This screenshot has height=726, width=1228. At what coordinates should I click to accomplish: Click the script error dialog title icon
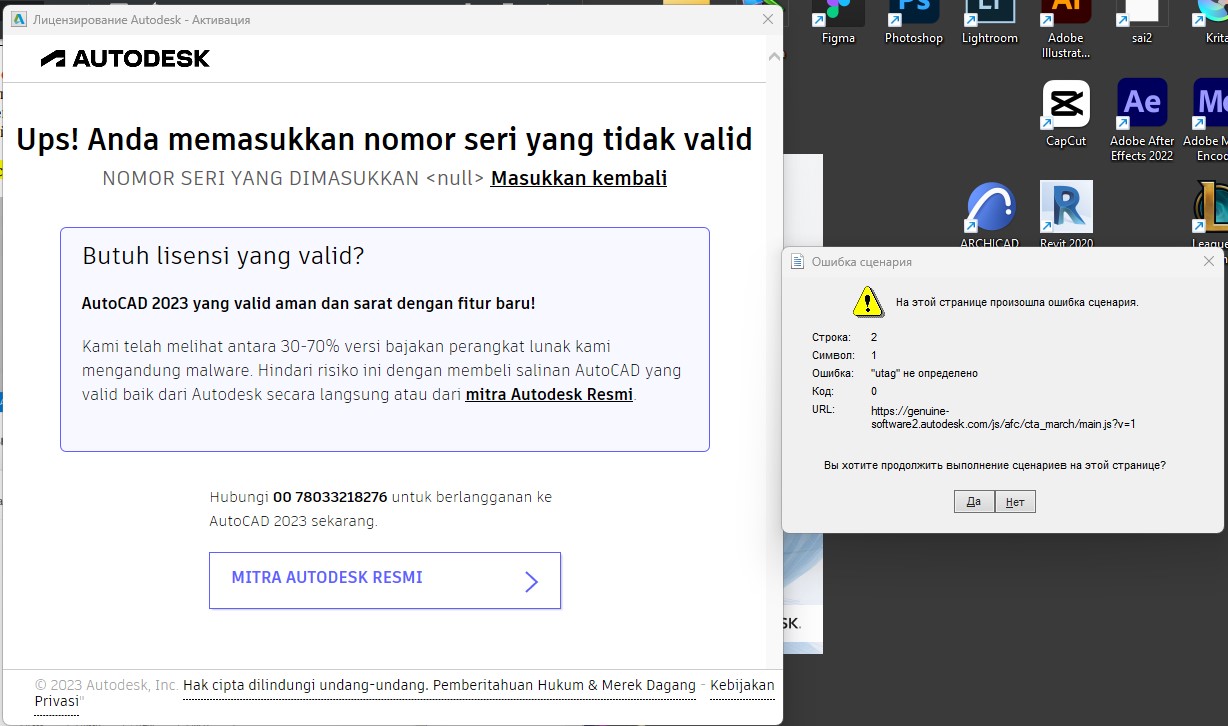(797, 262)
